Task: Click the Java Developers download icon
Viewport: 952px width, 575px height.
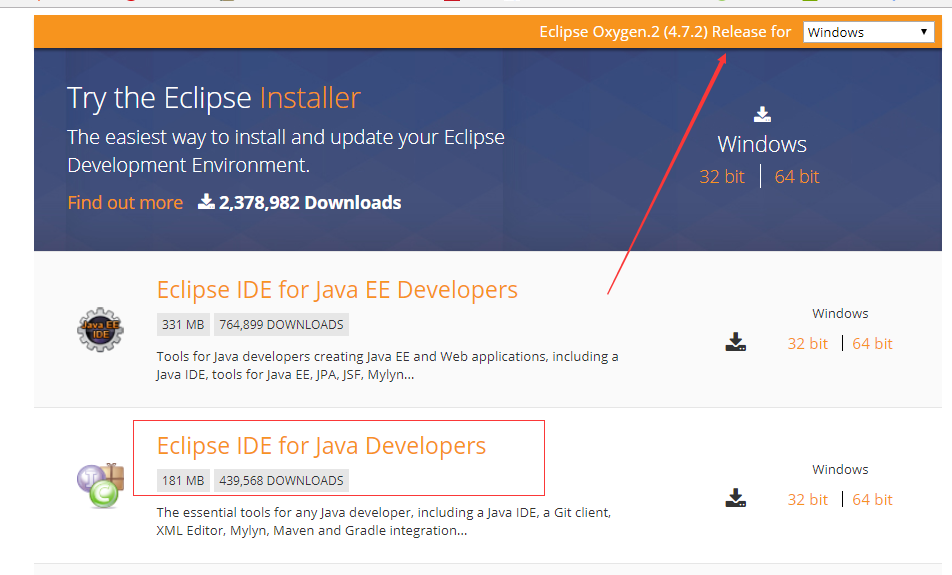Action: [x=736, y=498]
